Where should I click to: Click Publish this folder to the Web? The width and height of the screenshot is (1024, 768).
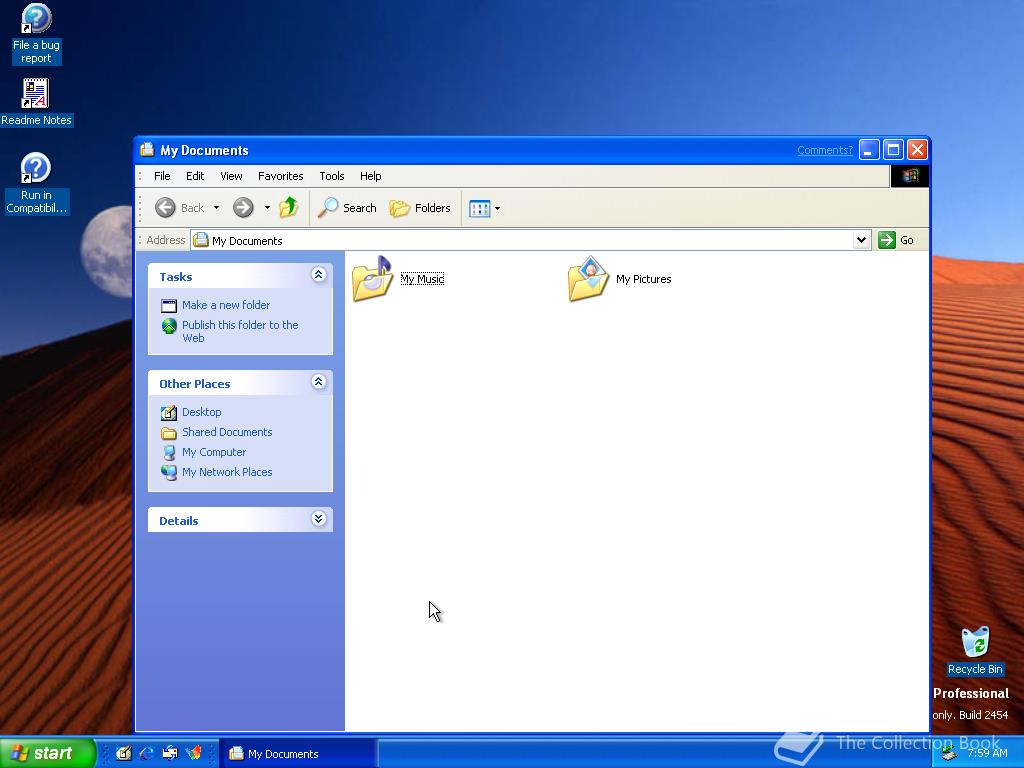coord(240,332)
